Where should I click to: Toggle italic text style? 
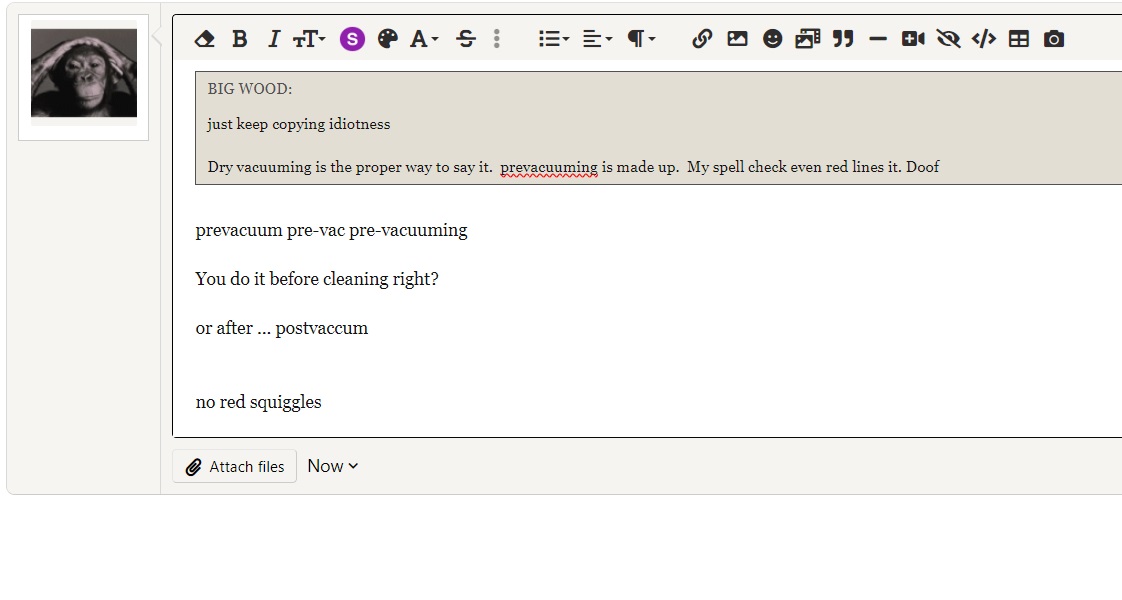[x=273, y=39]
